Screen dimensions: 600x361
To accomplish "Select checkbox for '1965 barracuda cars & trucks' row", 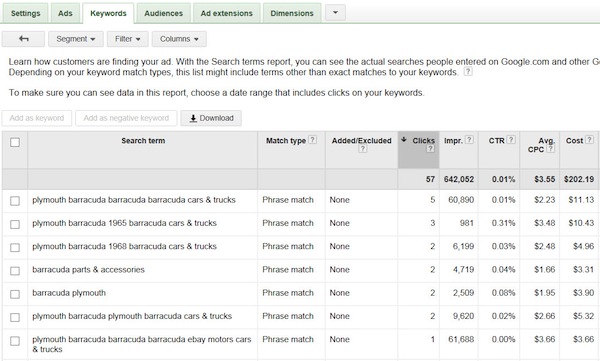I will pyautogui.click(x=15, y=224).
